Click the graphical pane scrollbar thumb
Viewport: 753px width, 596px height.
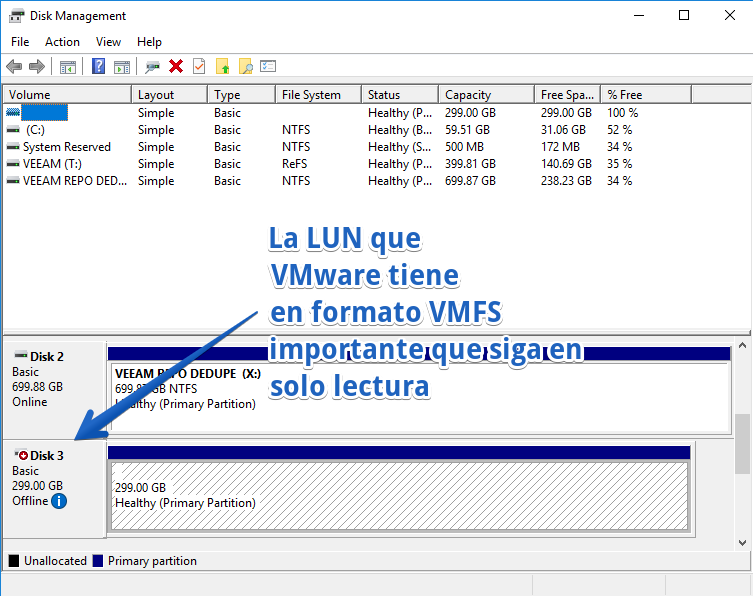tap(742, 444)
